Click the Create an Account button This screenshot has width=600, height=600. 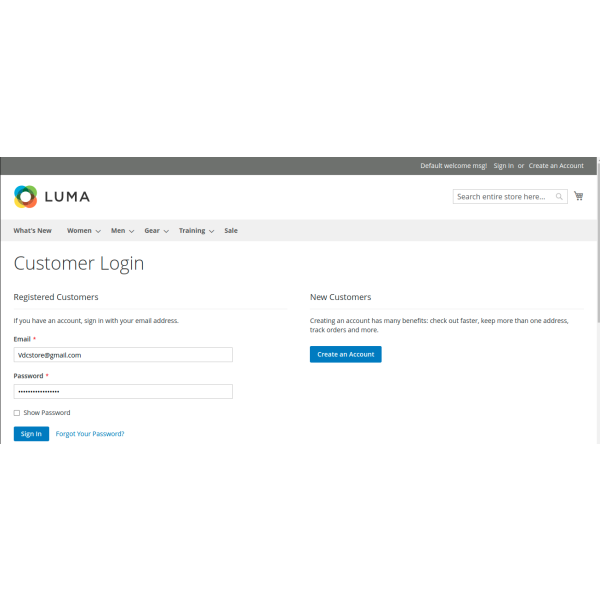pos(345,354)
